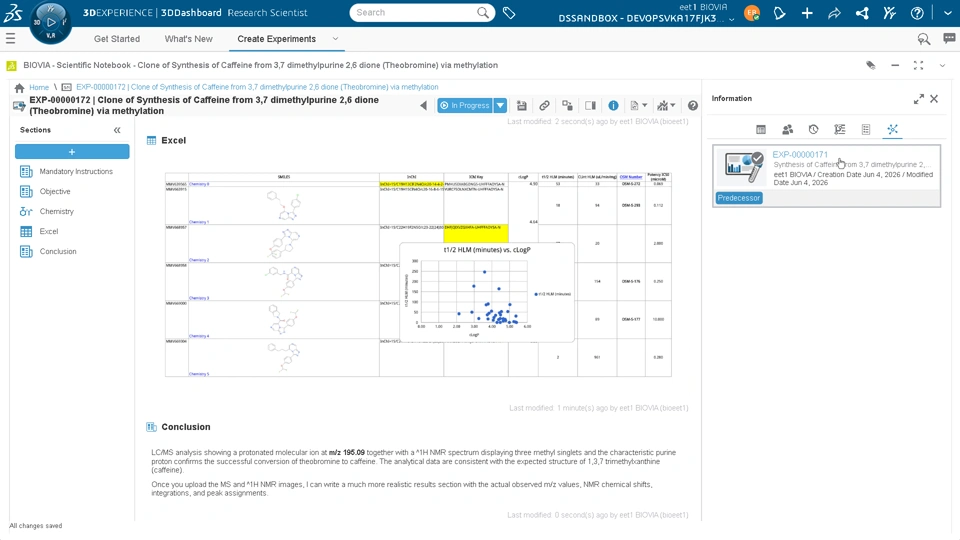Screen dimensions: 960x540
Task: Open Information list document tab
Action: (x=866, y=129)
